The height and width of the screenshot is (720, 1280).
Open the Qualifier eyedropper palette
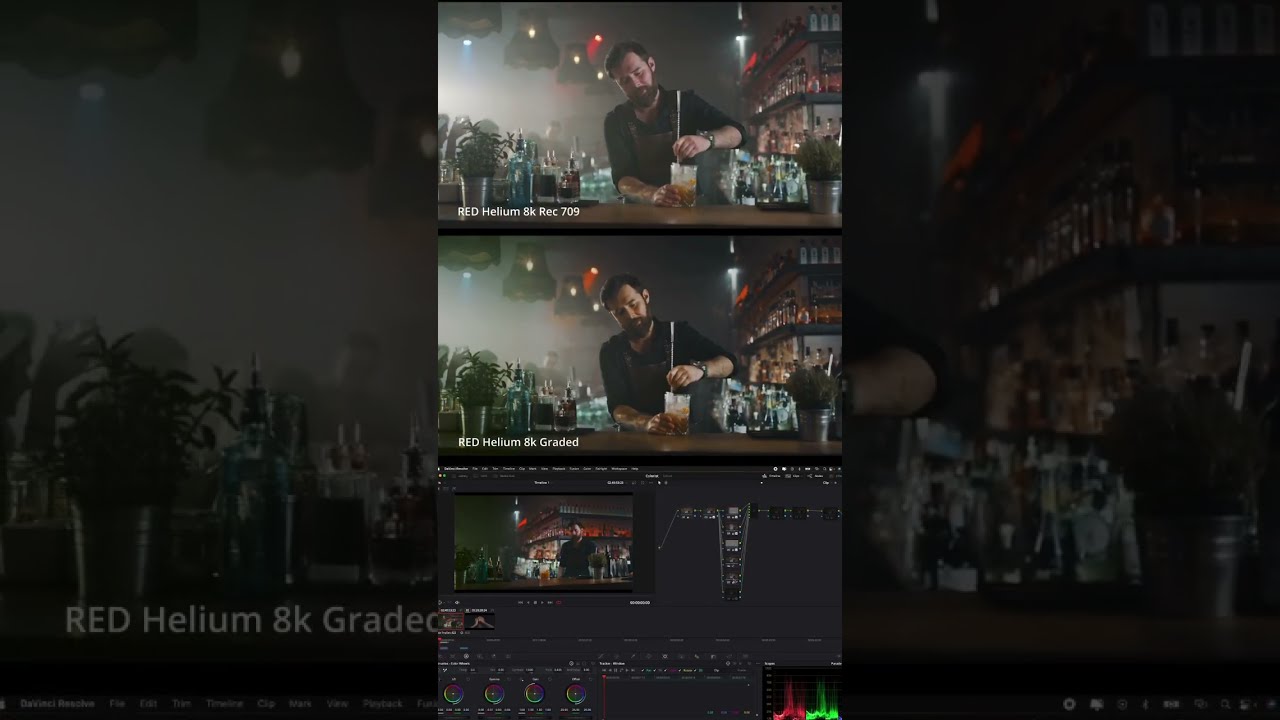633,656
